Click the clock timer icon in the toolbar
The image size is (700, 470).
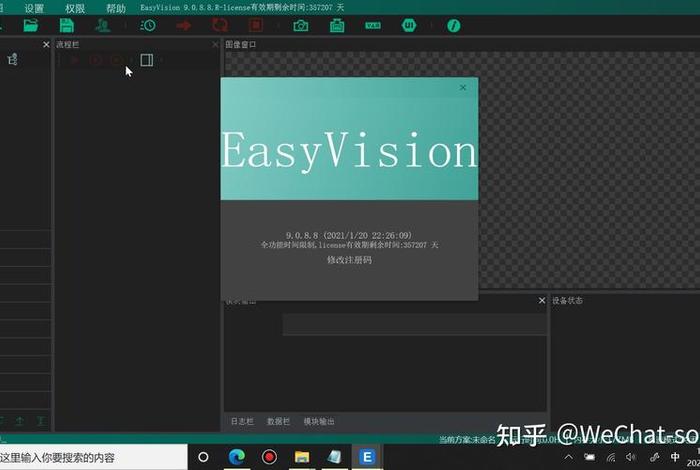pos(148,25)
